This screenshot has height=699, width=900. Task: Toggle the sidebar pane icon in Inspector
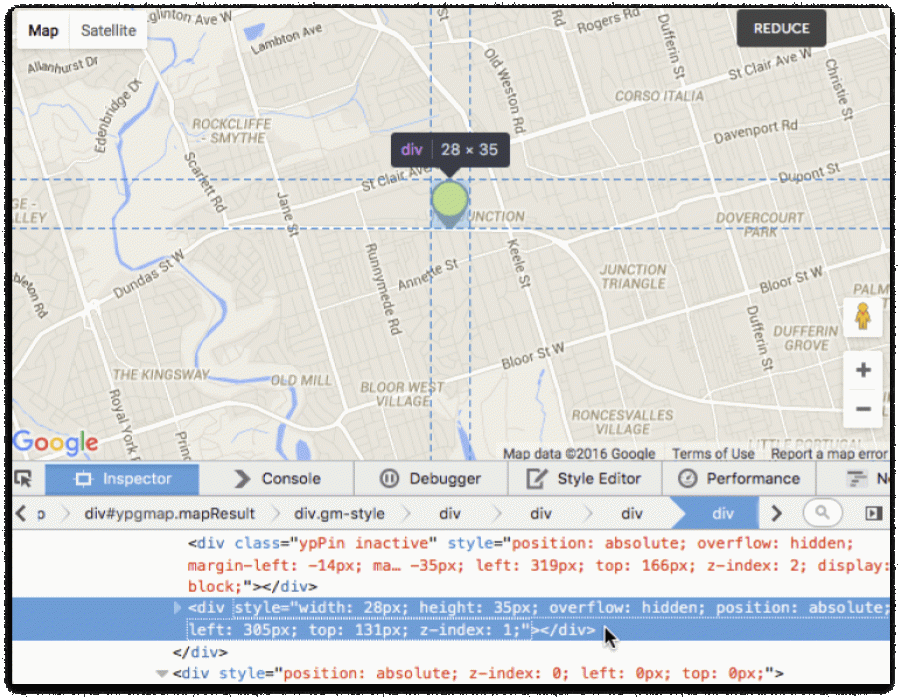tap(874, 512)
